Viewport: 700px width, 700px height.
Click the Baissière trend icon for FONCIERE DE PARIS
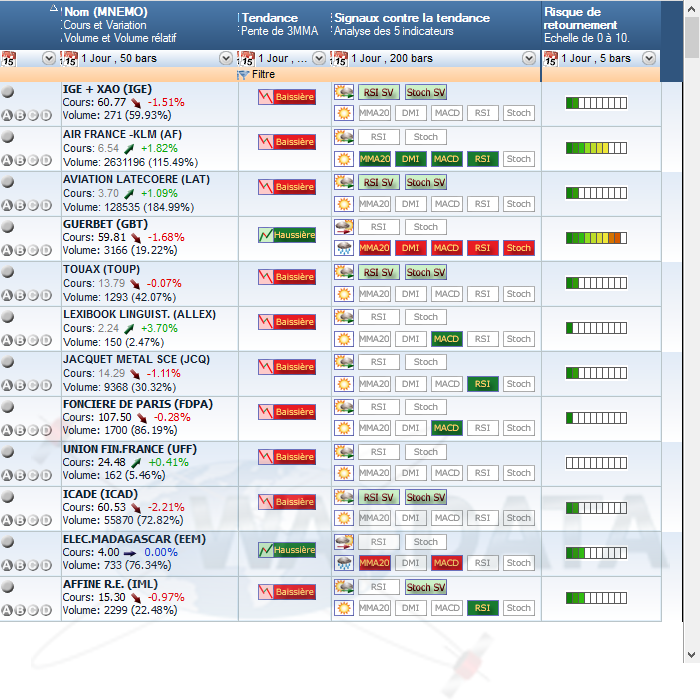click(x=287, y=412)
